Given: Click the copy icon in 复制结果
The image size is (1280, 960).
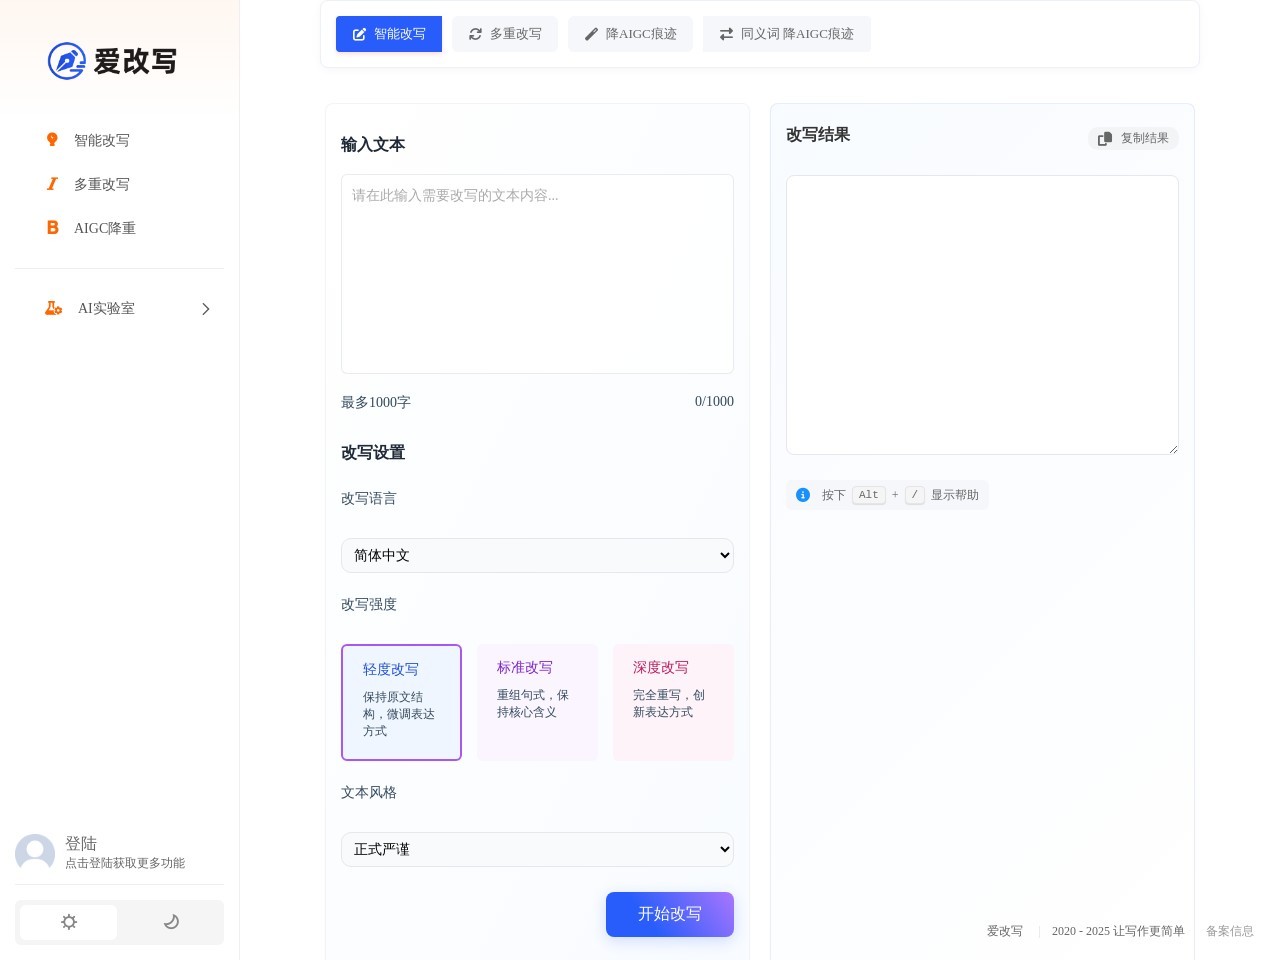Looking at the screenshot, I should [x=1105, y=139].
